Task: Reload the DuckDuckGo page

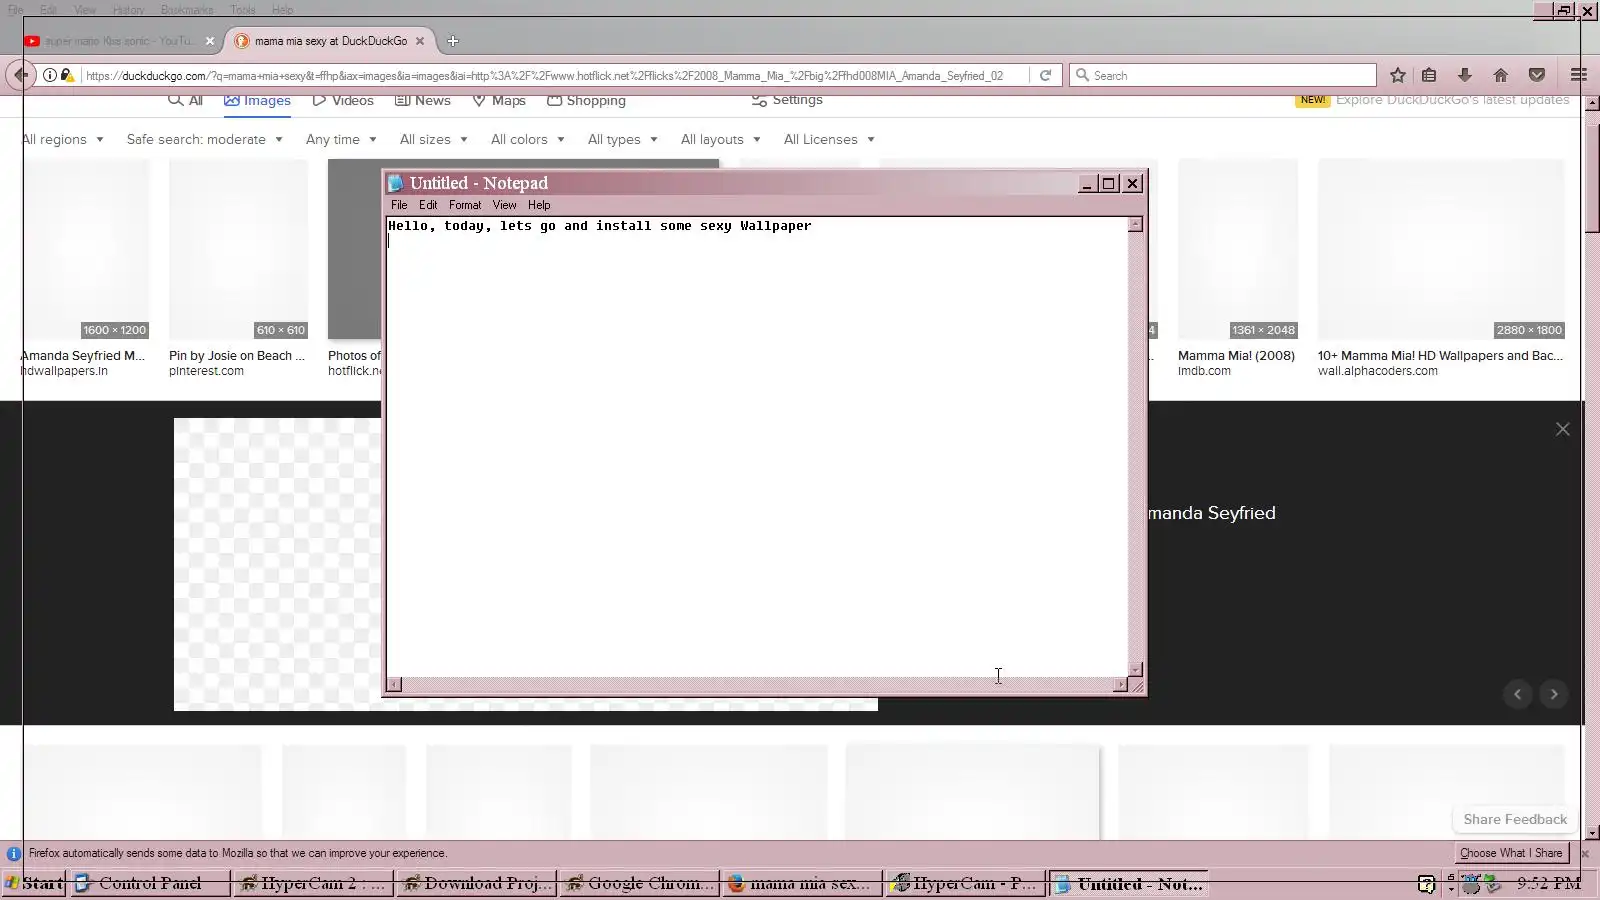Action: pyautogui.click(x=1045, y=75)
